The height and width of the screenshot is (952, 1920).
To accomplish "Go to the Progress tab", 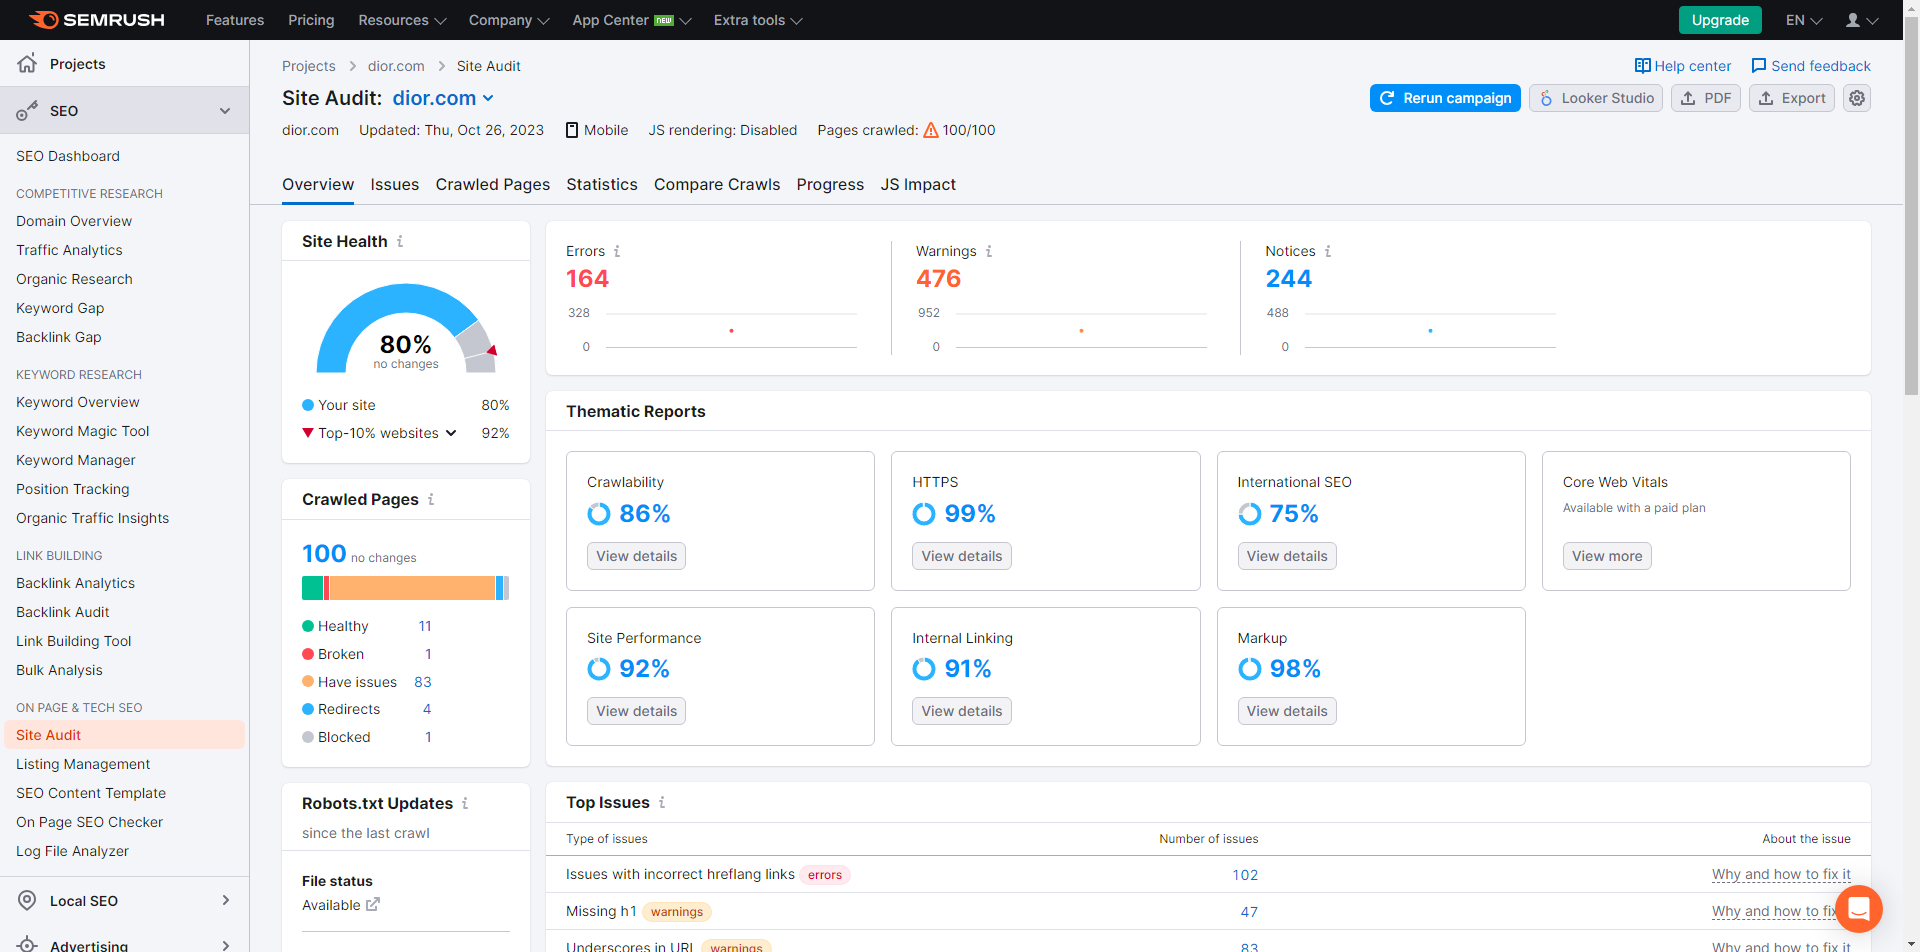I will 830,184.
